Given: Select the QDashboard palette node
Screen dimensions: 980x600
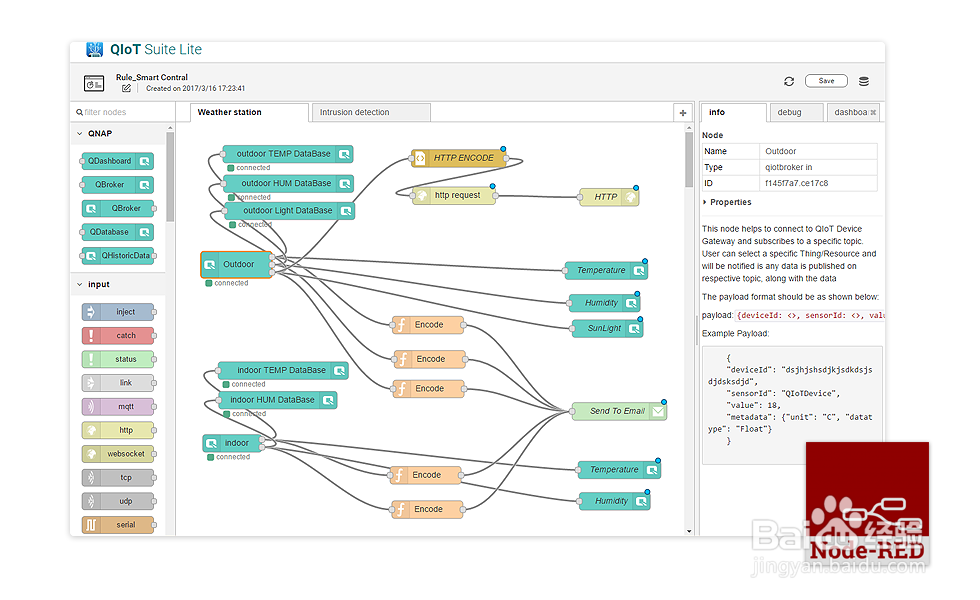Looking at the screenshot, I should [x=118, y=161].
